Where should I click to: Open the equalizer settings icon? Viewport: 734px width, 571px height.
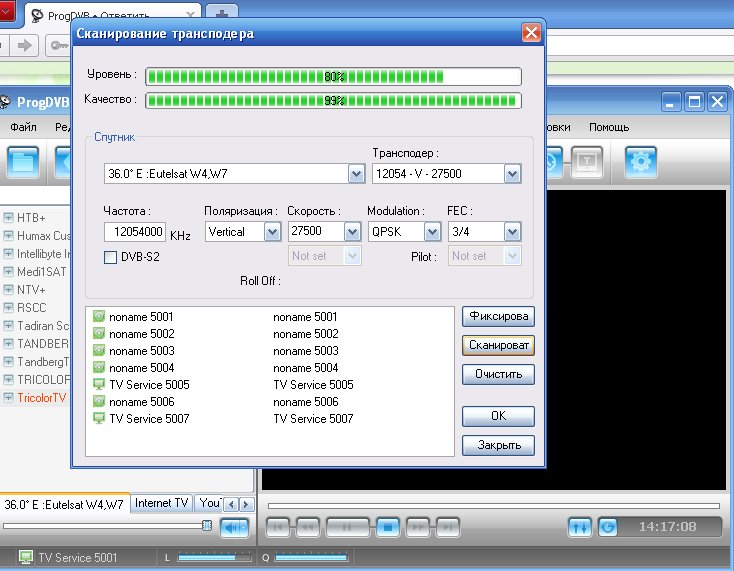point(580,527)
